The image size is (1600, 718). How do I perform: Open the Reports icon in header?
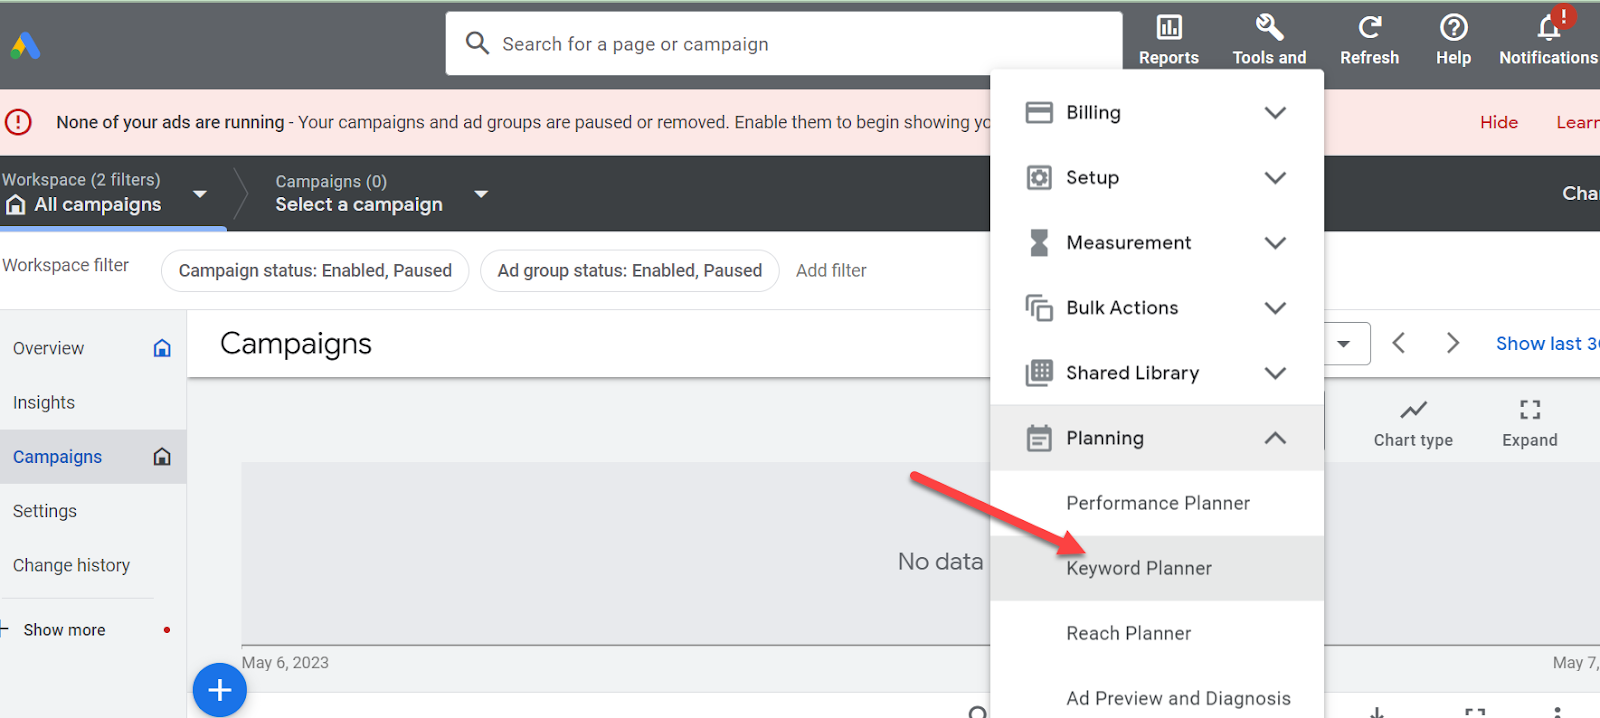[1169, 27]
